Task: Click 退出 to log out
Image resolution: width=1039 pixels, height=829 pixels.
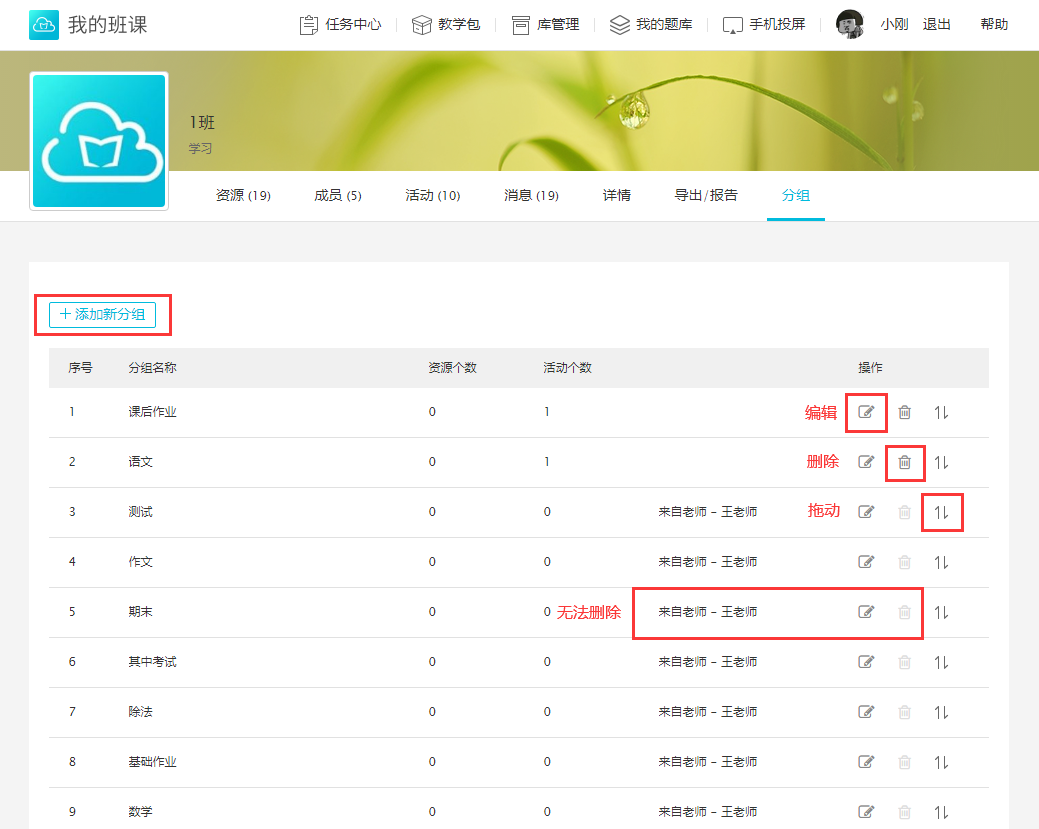Action: (936, 25)
